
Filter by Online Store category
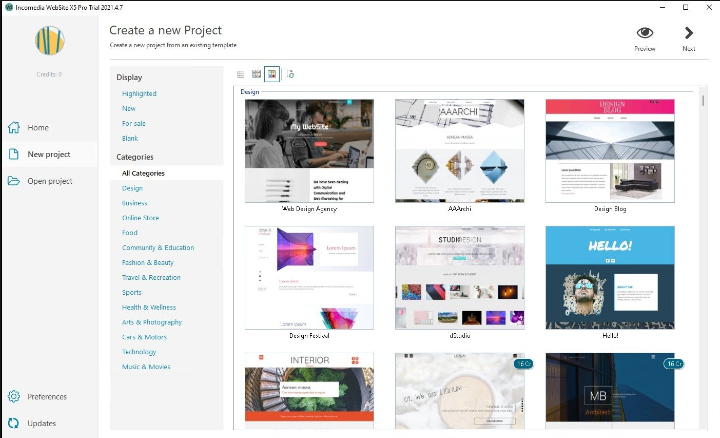141,218
